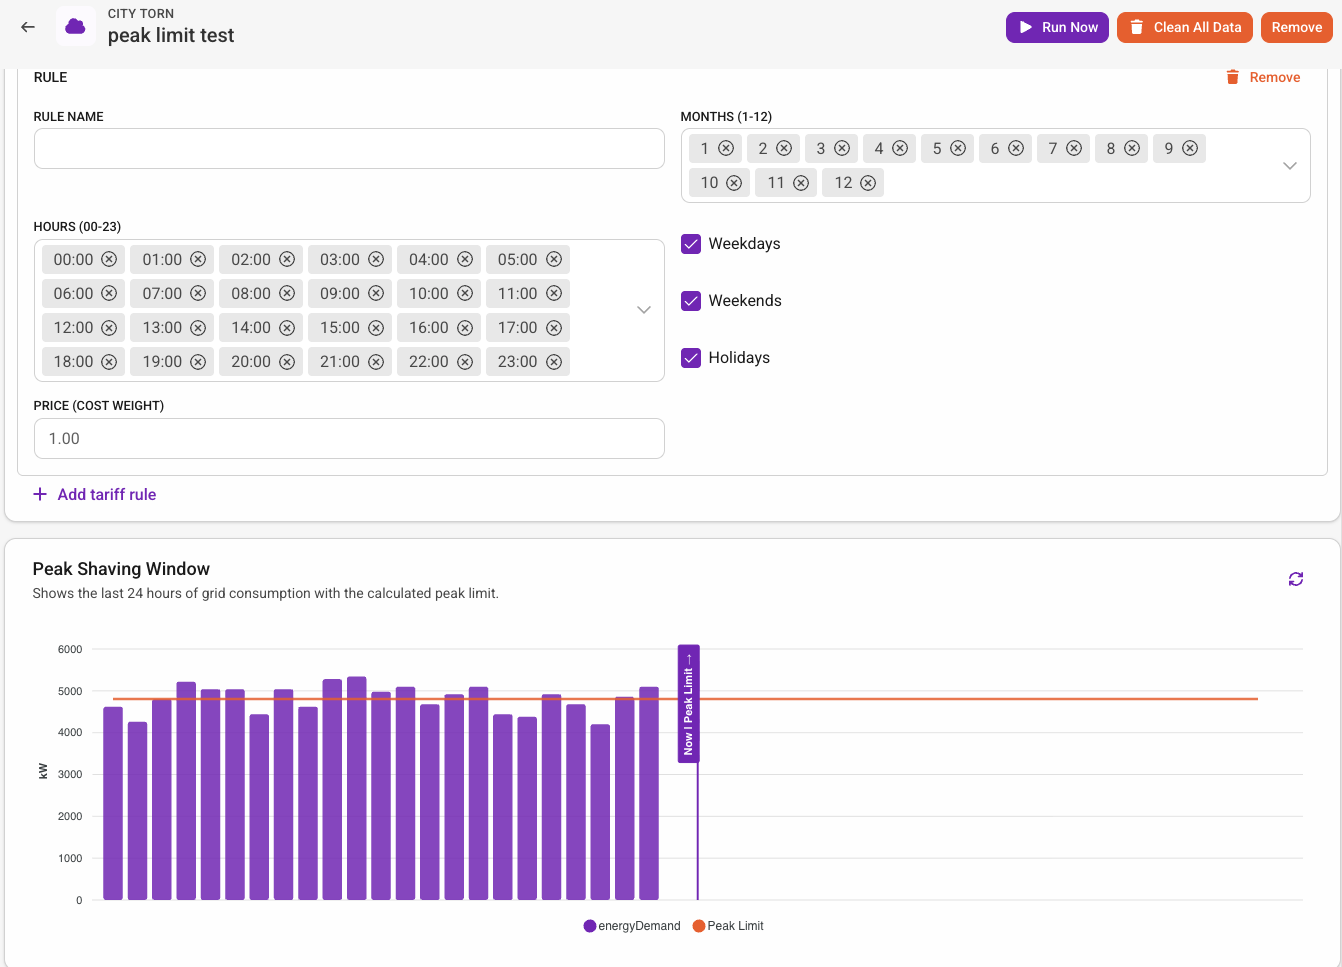Open the HOURS selection dropdown chevron
Image resolution: width=1342 pixels, height=967 pixels.
643,310
